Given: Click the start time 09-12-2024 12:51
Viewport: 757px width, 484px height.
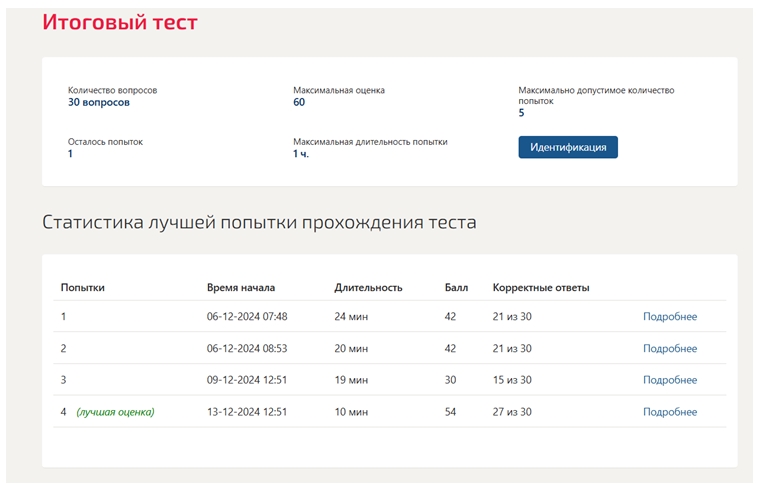Looking at the screenshot, I should [247, 380].
